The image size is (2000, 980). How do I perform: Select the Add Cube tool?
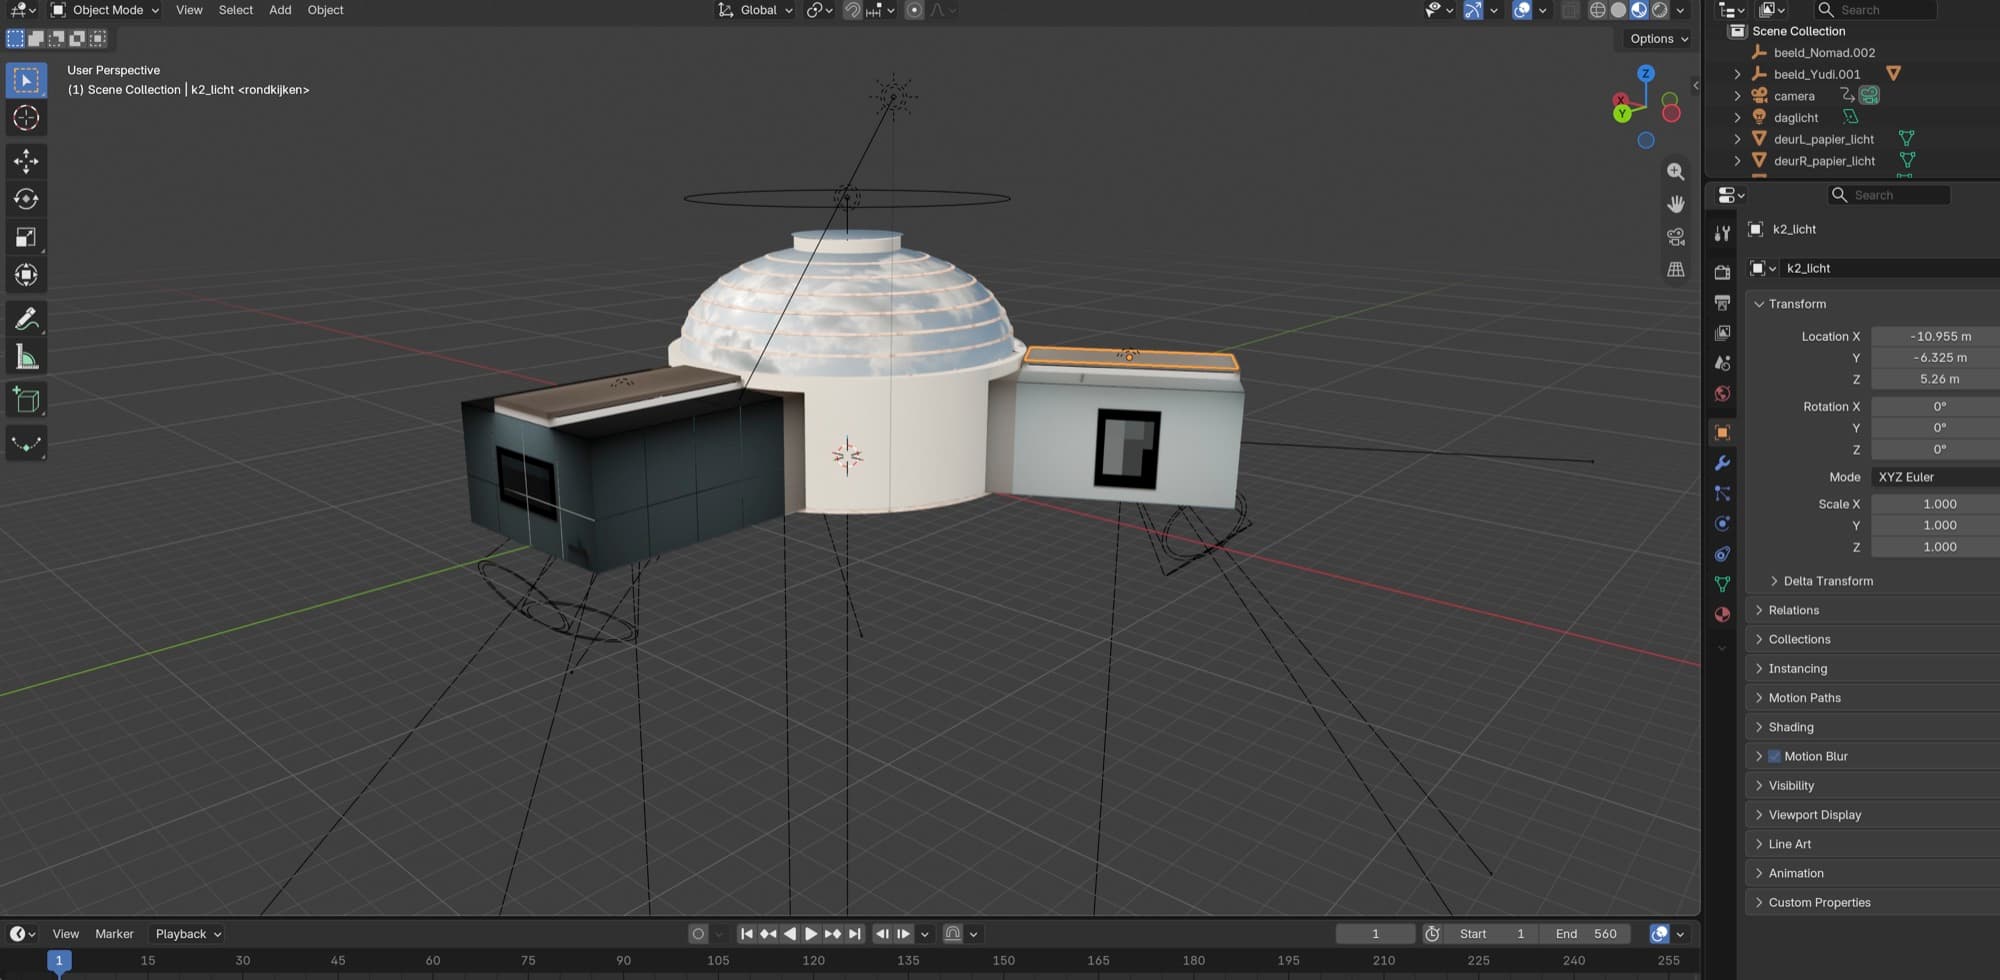26,401
